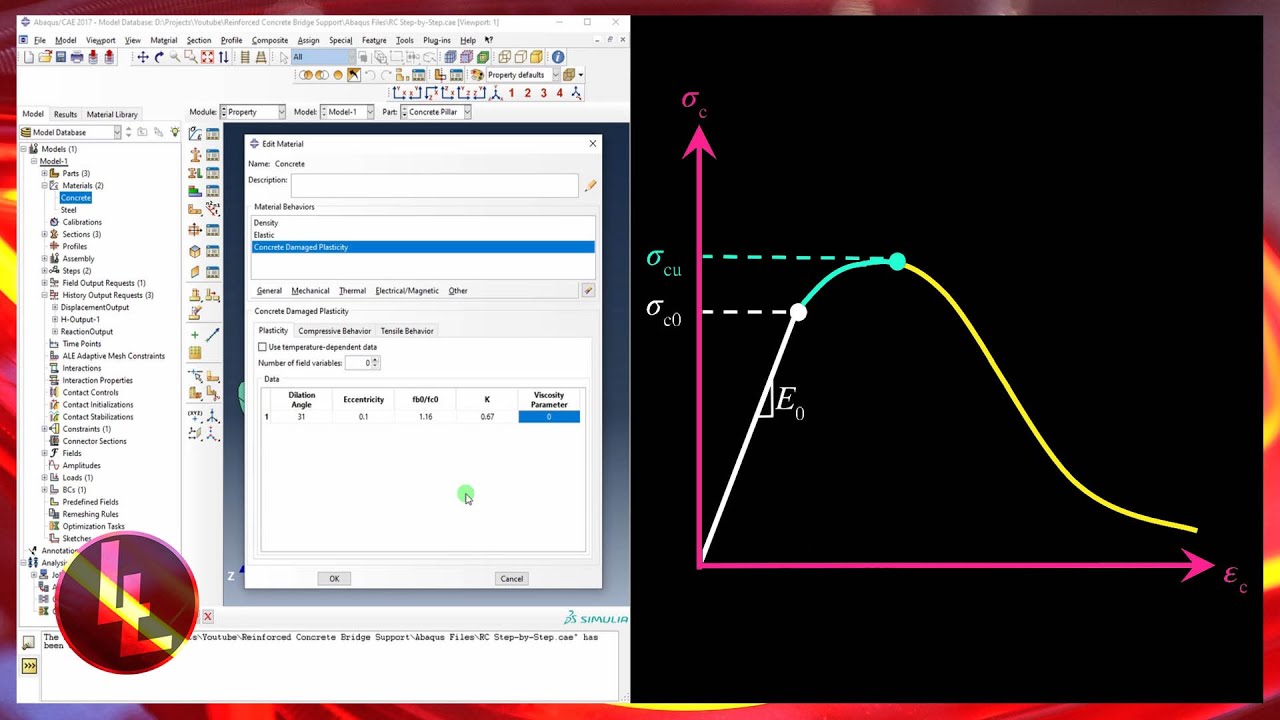Click the New Model Database icon

(x=29, y=57)
